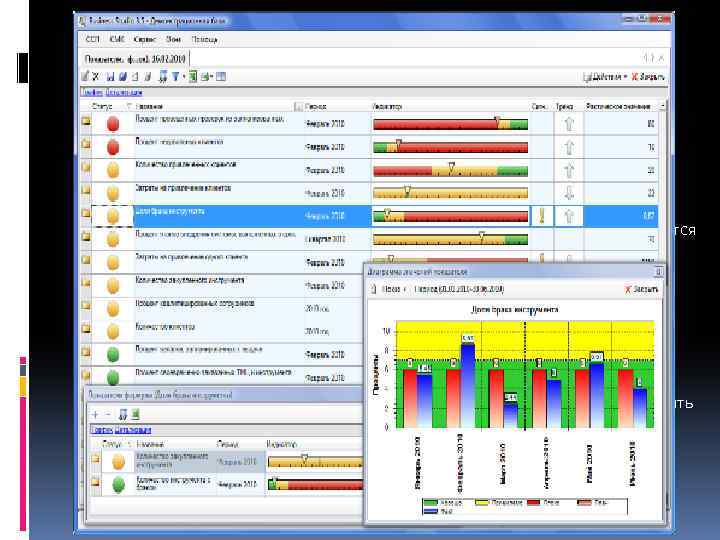This screenshot has height=540, width=720.
Task: Click value 8.87 in the selected row
Action: click(648, 216)
